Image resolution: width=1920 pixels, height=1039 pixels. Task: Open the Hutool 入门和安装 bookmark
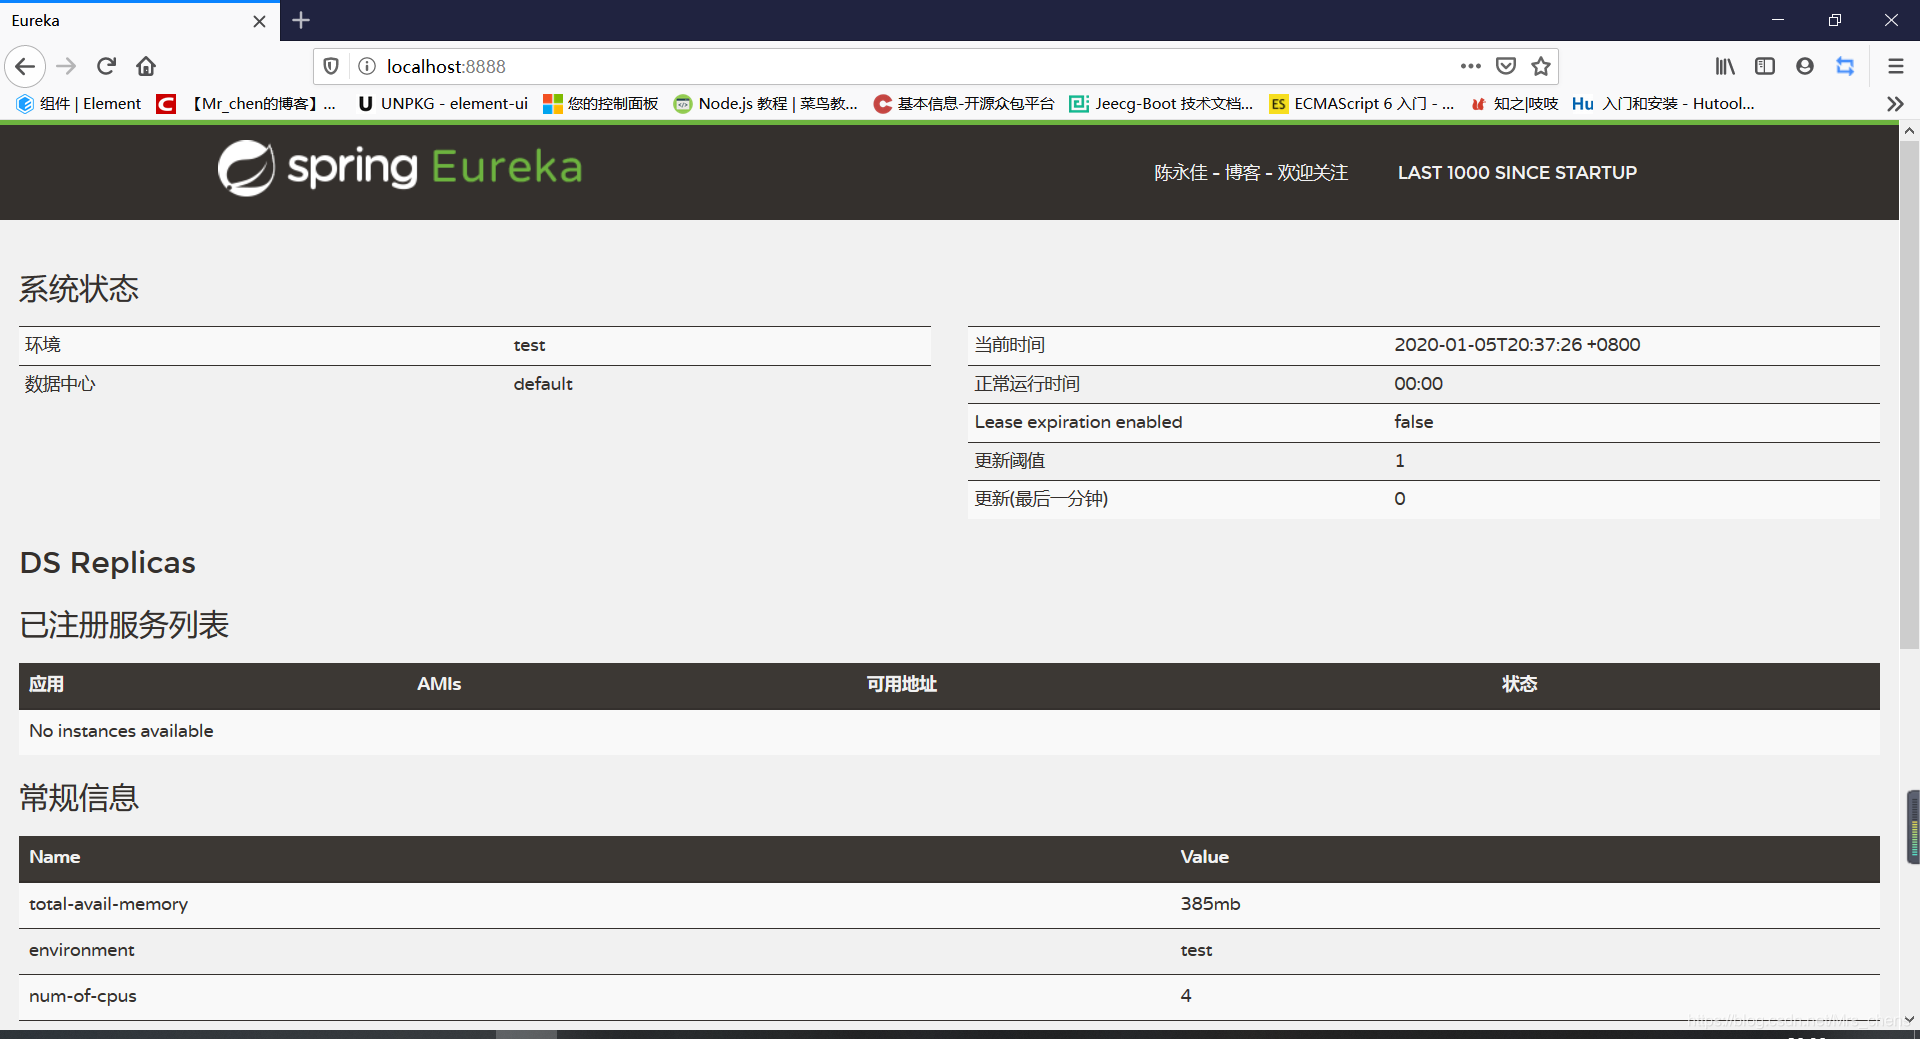click(1664, 104)
